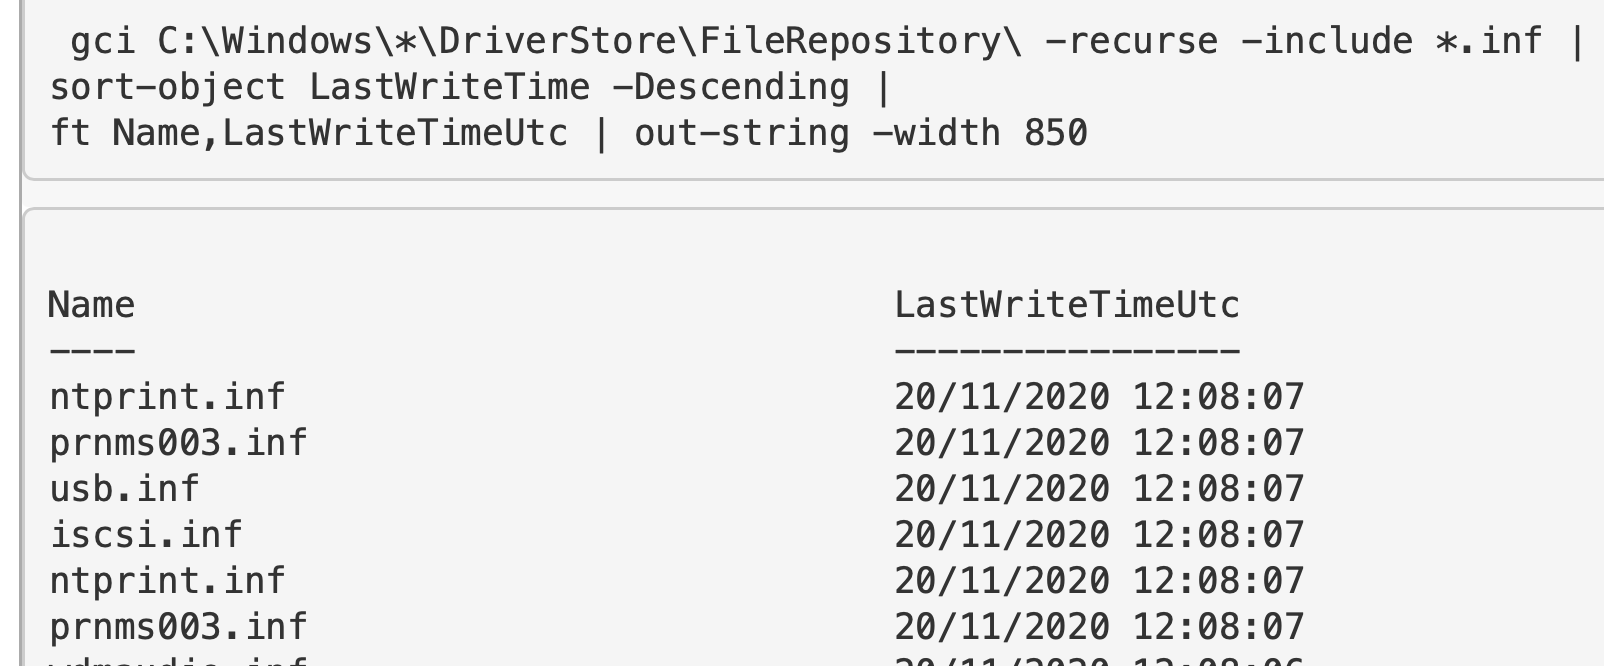
Task: Click the width value 850
Action: (x=1055, y=133)
